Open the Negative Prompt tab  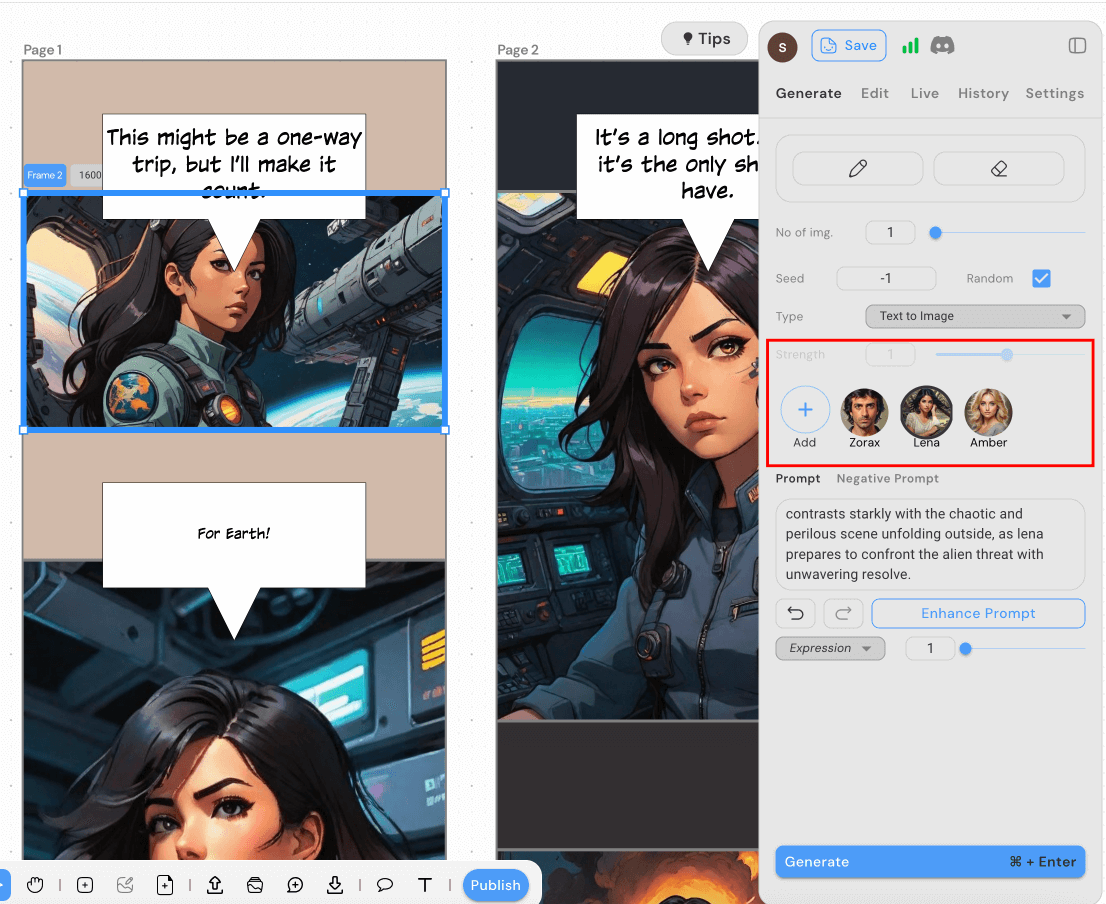click(887, 479)
